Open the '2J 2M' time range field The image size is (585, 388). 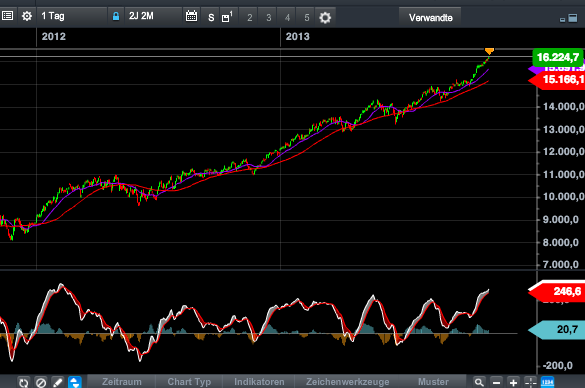point(153,16)
